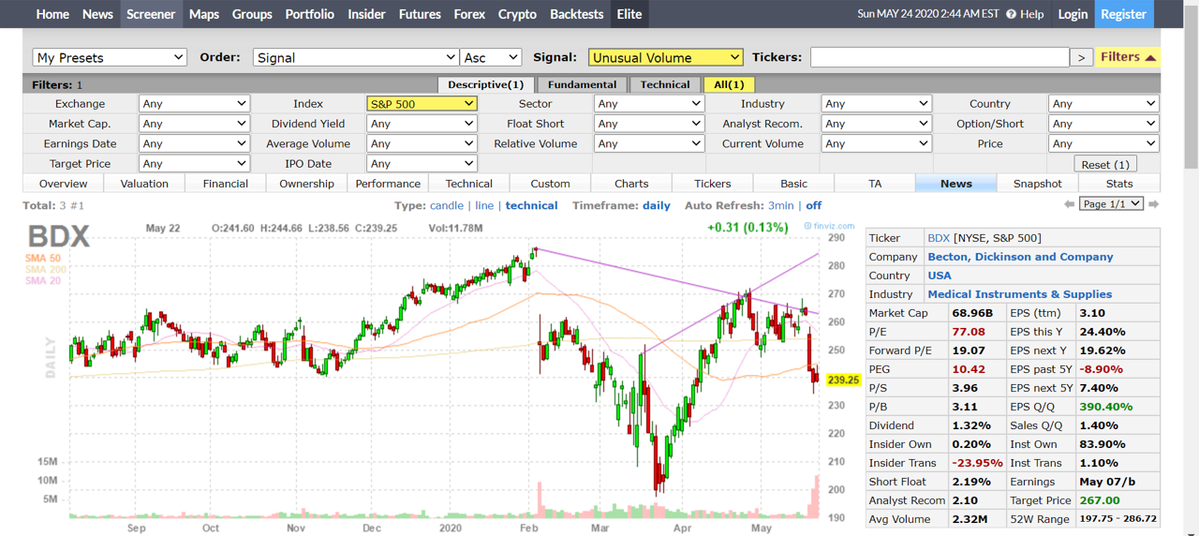Viewport: 1199px width, 536px height.
Task: Open the Ownership view tab
Action: point(307,184)
